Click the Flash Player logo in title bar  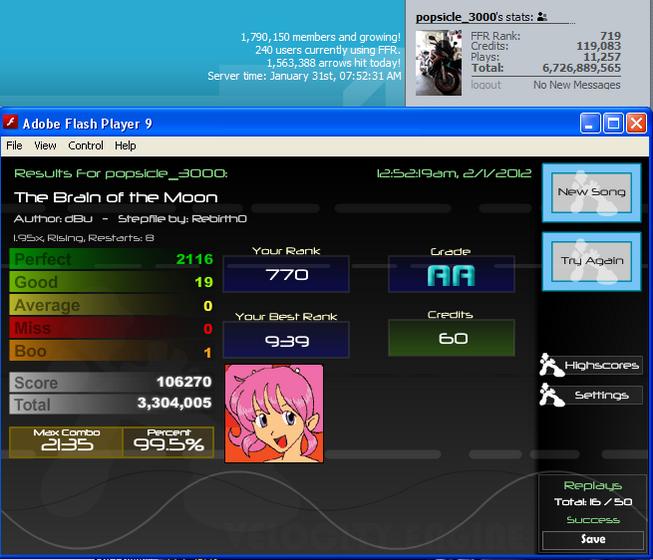(10, 122)
